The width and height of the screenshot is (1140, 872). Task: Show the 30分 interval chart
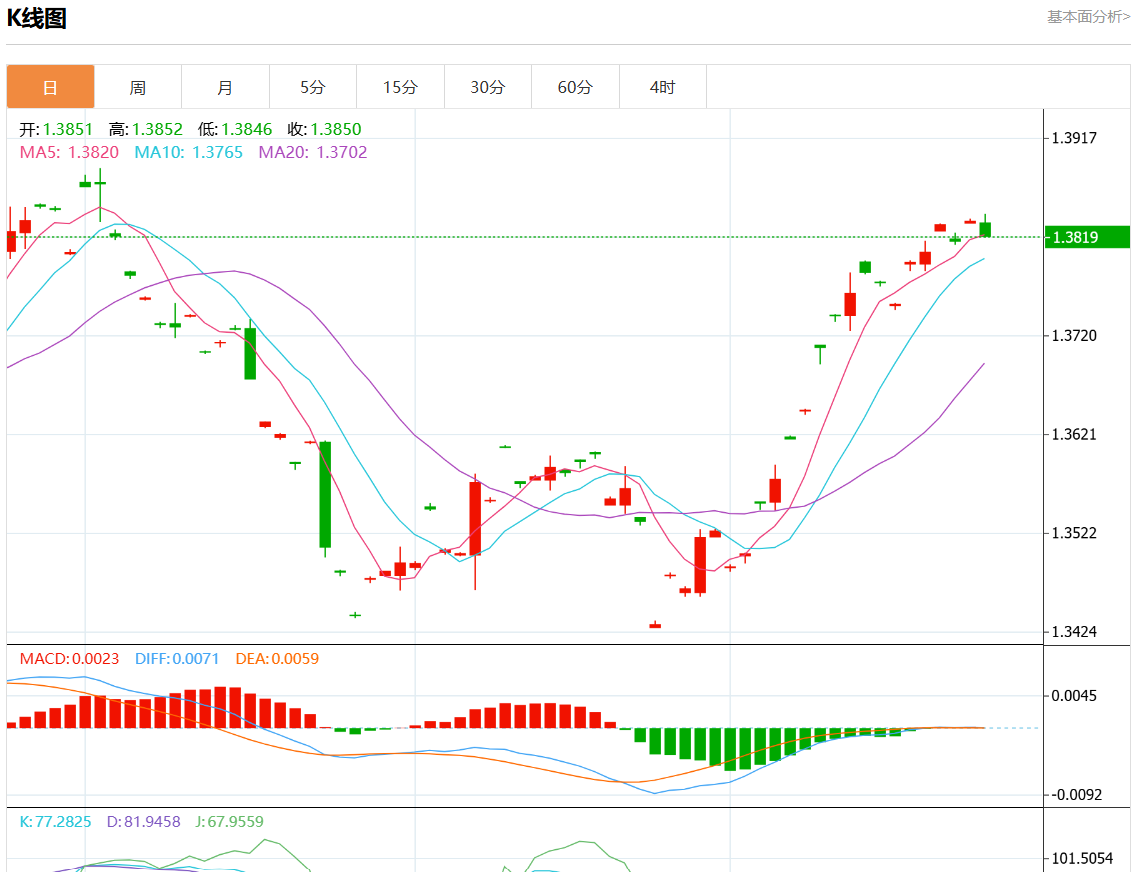pyautogui.click(x=488, y=87)
